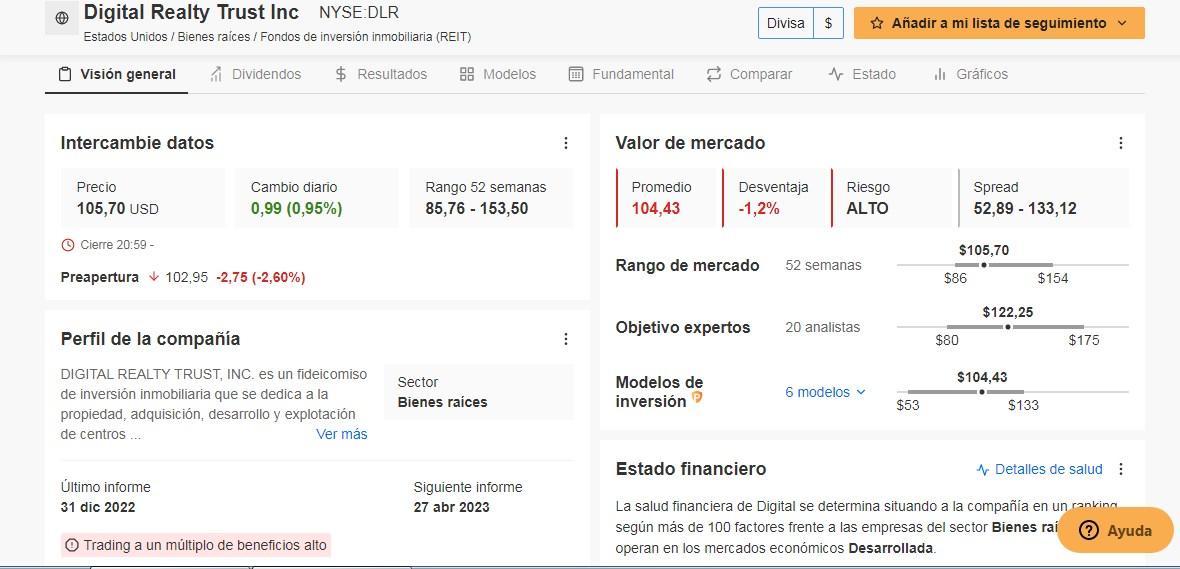Click the Promedio 104,43 value
Screen dimensions: 1180x569
coord(655,208)
